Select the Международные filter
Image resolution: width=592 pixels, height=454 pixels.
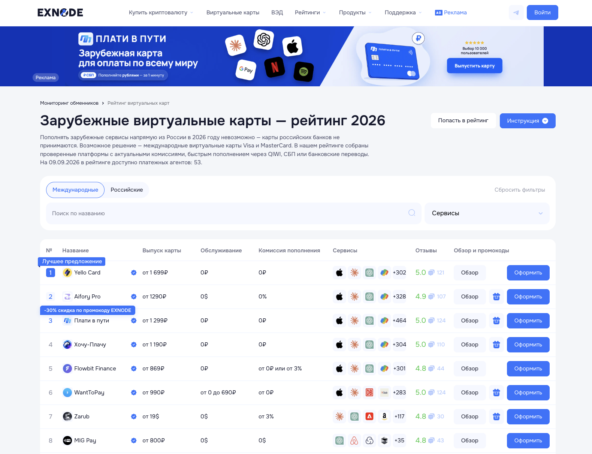[75, 190]
